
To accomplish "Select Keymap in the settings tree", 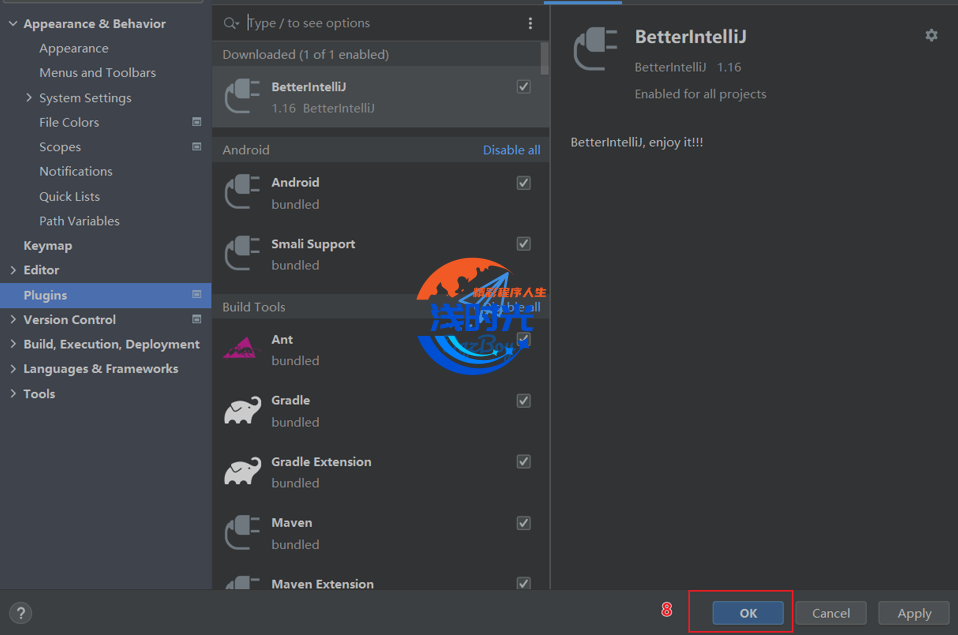I will point(48,245).
